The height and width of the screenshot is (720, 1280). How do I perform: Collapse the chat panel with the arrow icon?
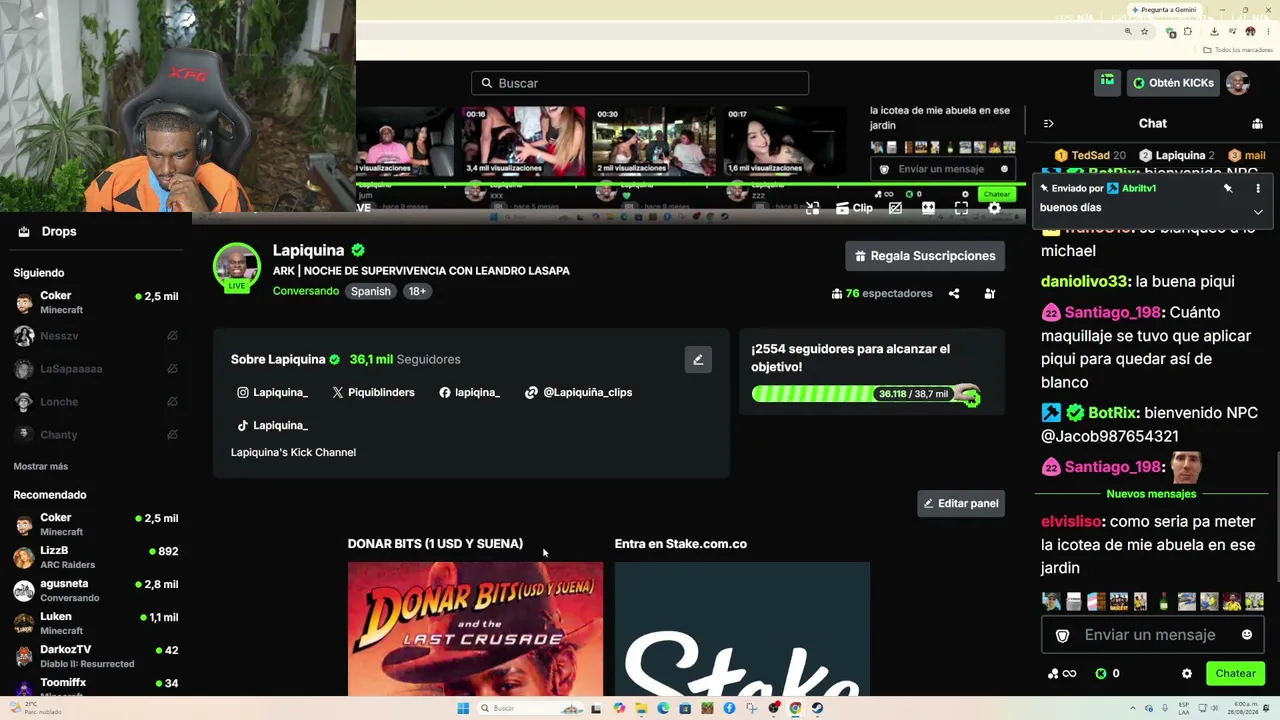click(1048, 124)
